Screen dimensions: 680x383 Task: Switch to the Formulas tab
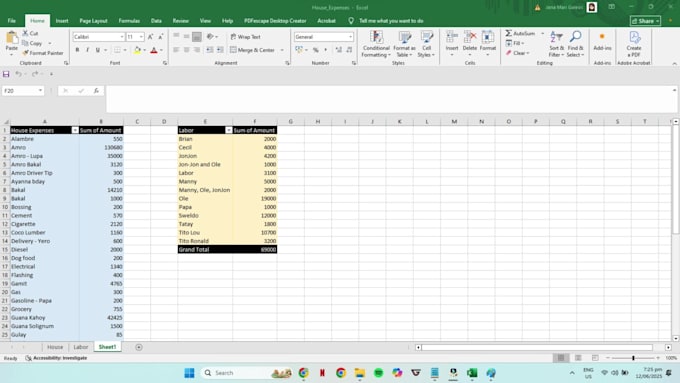pos(129,21)
